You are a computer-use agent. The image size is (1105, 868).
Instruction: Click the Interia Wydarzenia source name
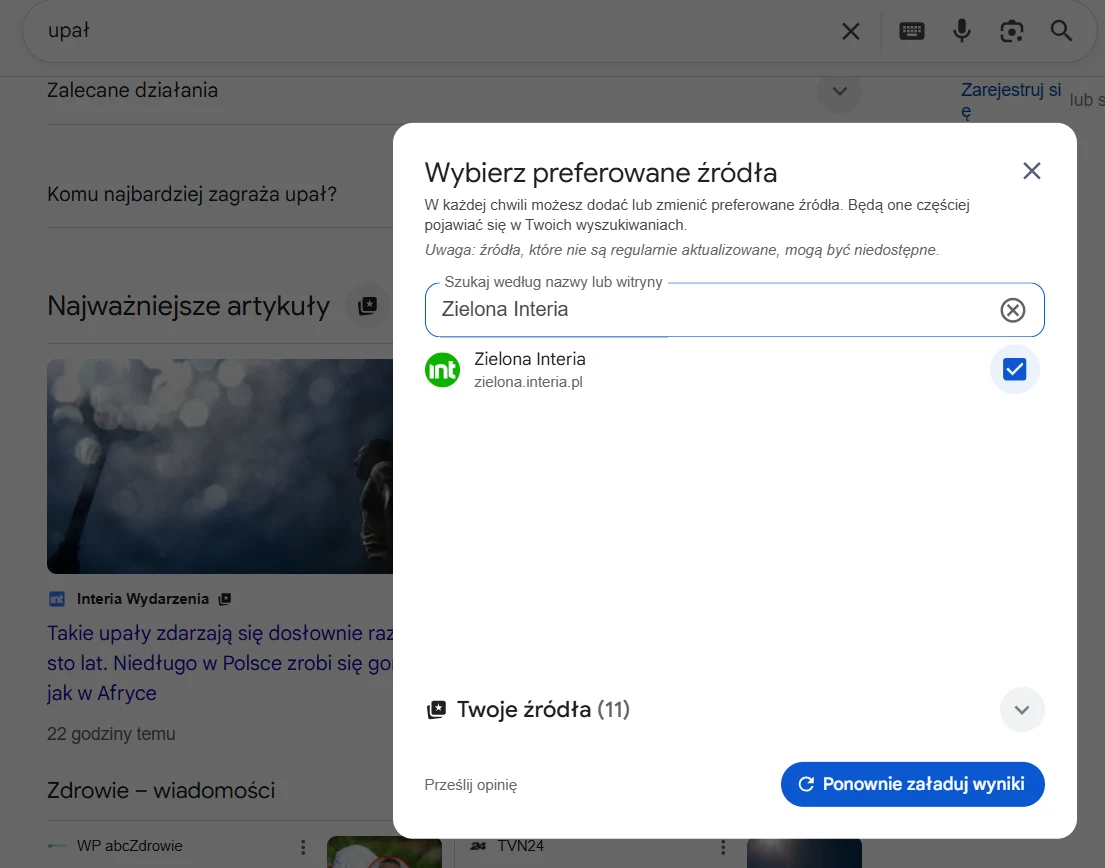click(143, 599)
